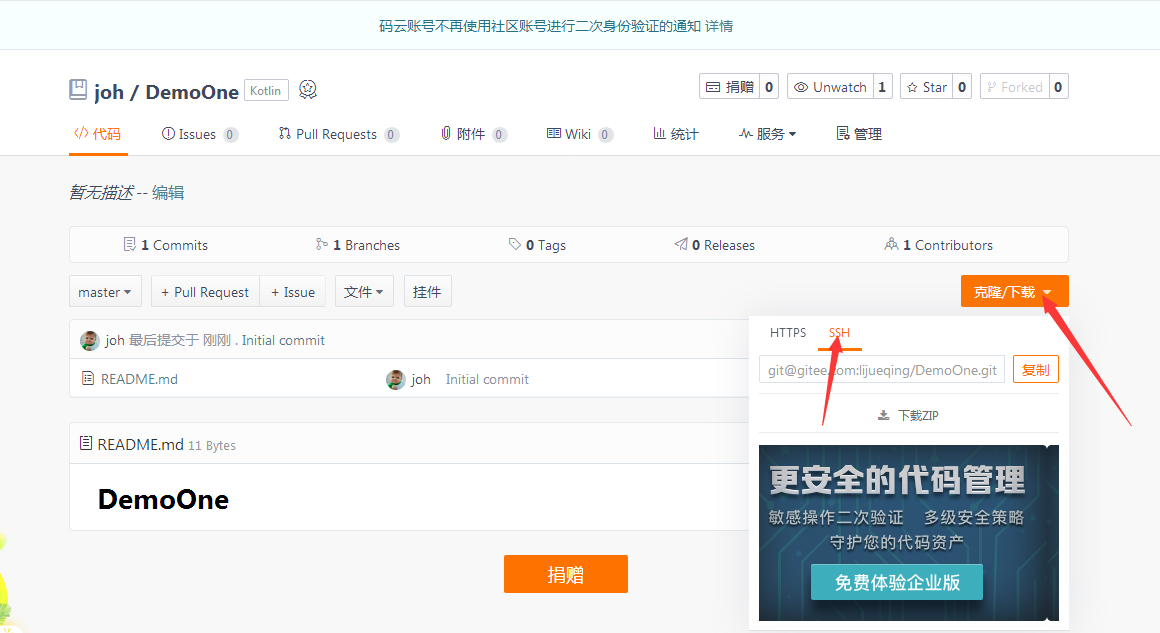
Task: Click the Forked button
Action: 1014,87
